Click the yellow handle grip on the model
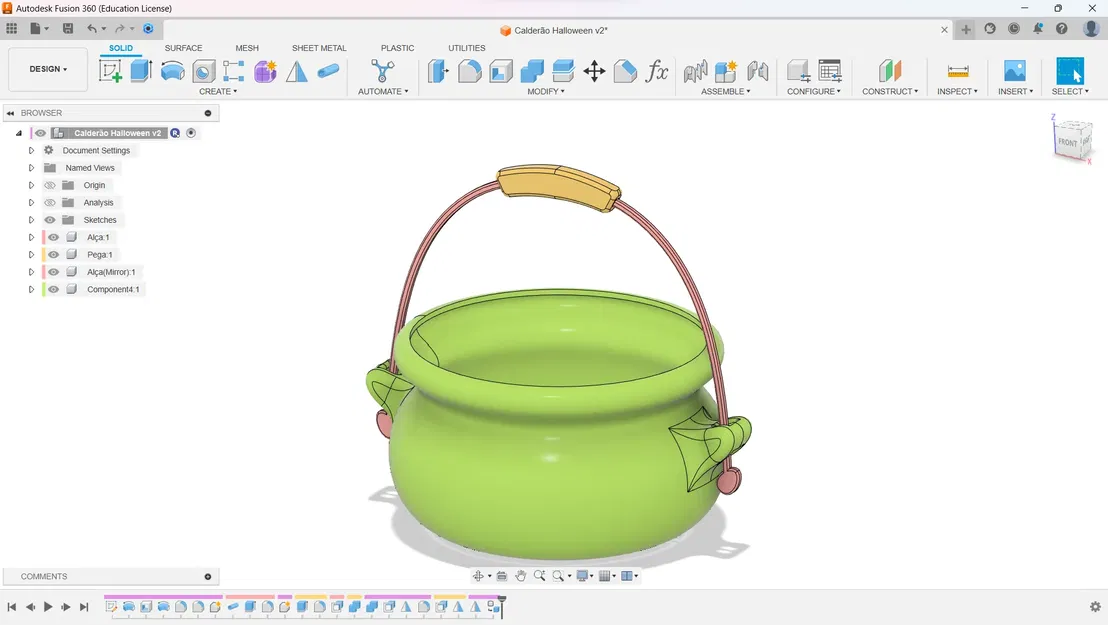The image size is (1108, 625). [x=558, y=186]
